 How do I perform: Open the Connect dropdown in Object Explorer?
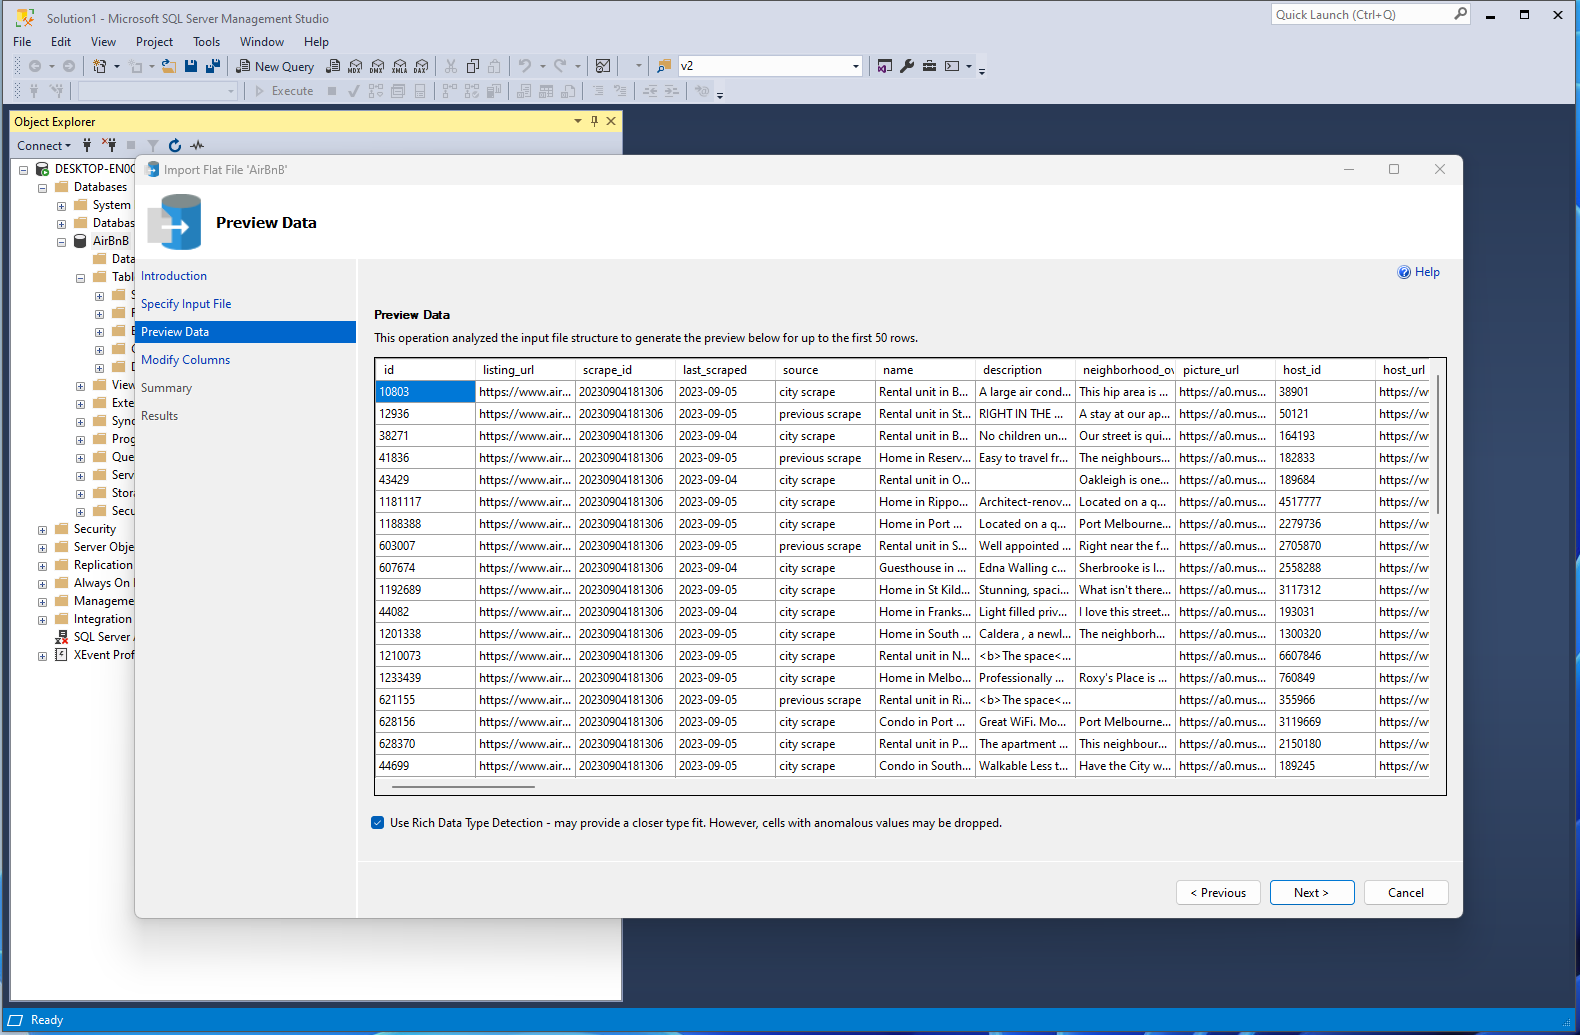point(44,146)
